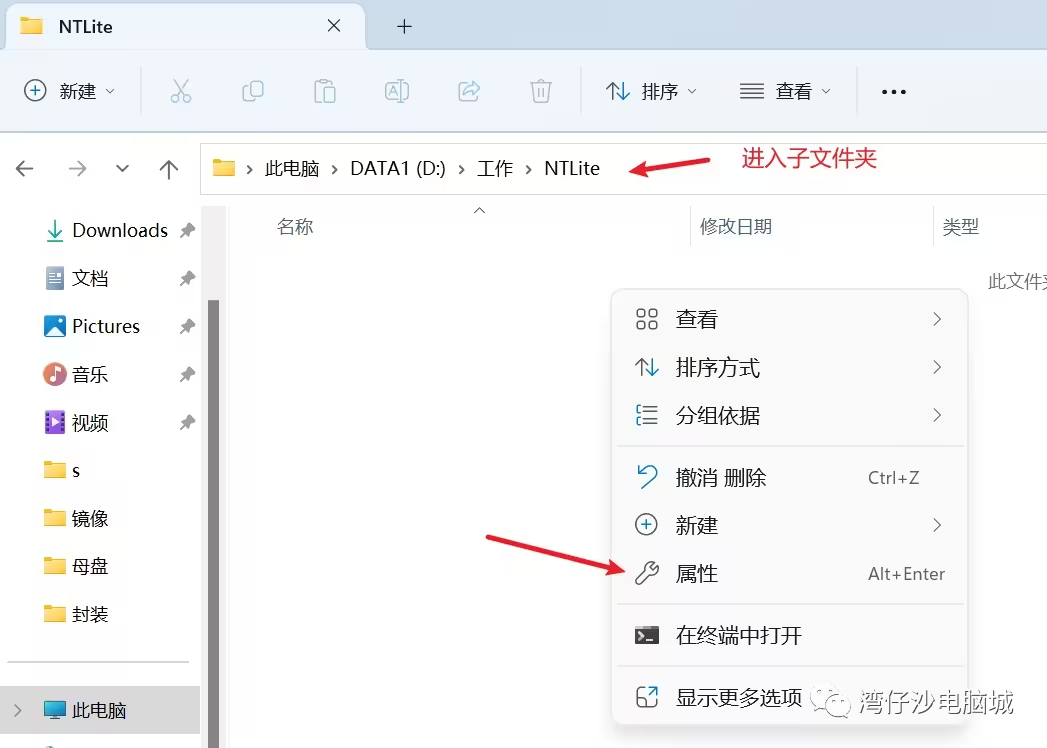This screenshot has height=748, width=1047.
Task: Click DATA1 (D:) in the breadcrumb path
Action: (397, 168)
